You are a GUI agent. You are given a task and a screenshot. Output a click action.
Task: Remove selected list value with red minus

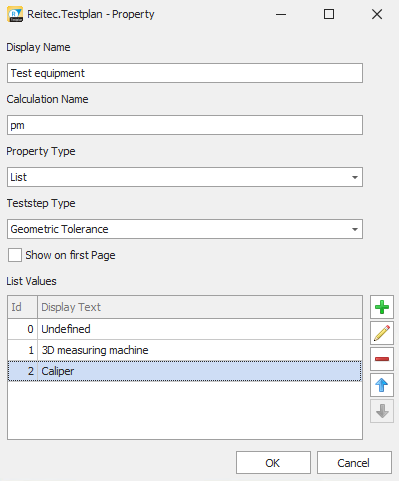pos(382,359)
